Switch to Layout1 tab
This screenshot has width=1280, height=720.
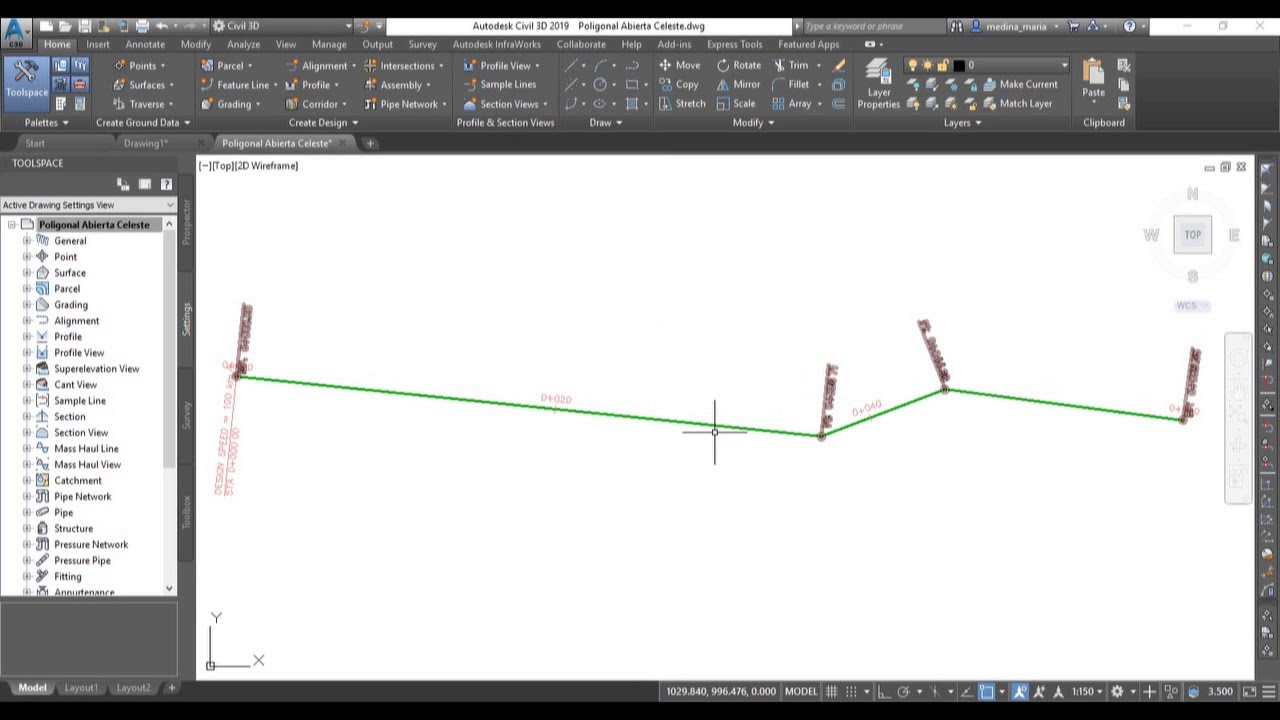[x=81, y=688]
